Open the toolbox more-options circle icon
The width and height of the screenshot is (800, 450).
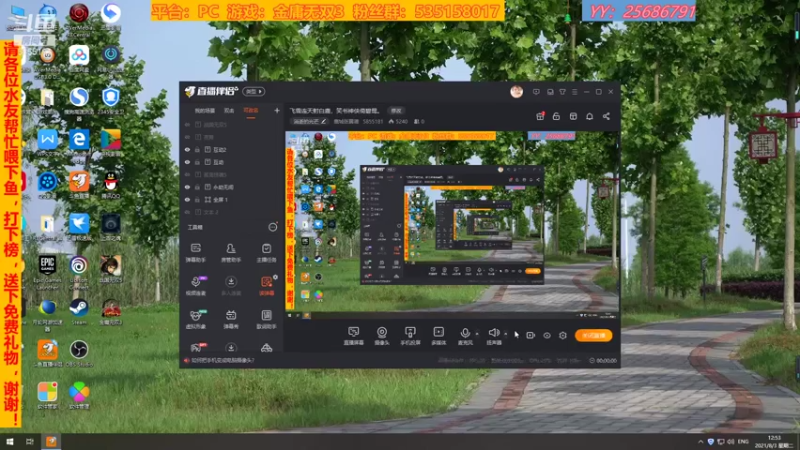[273, 227]
